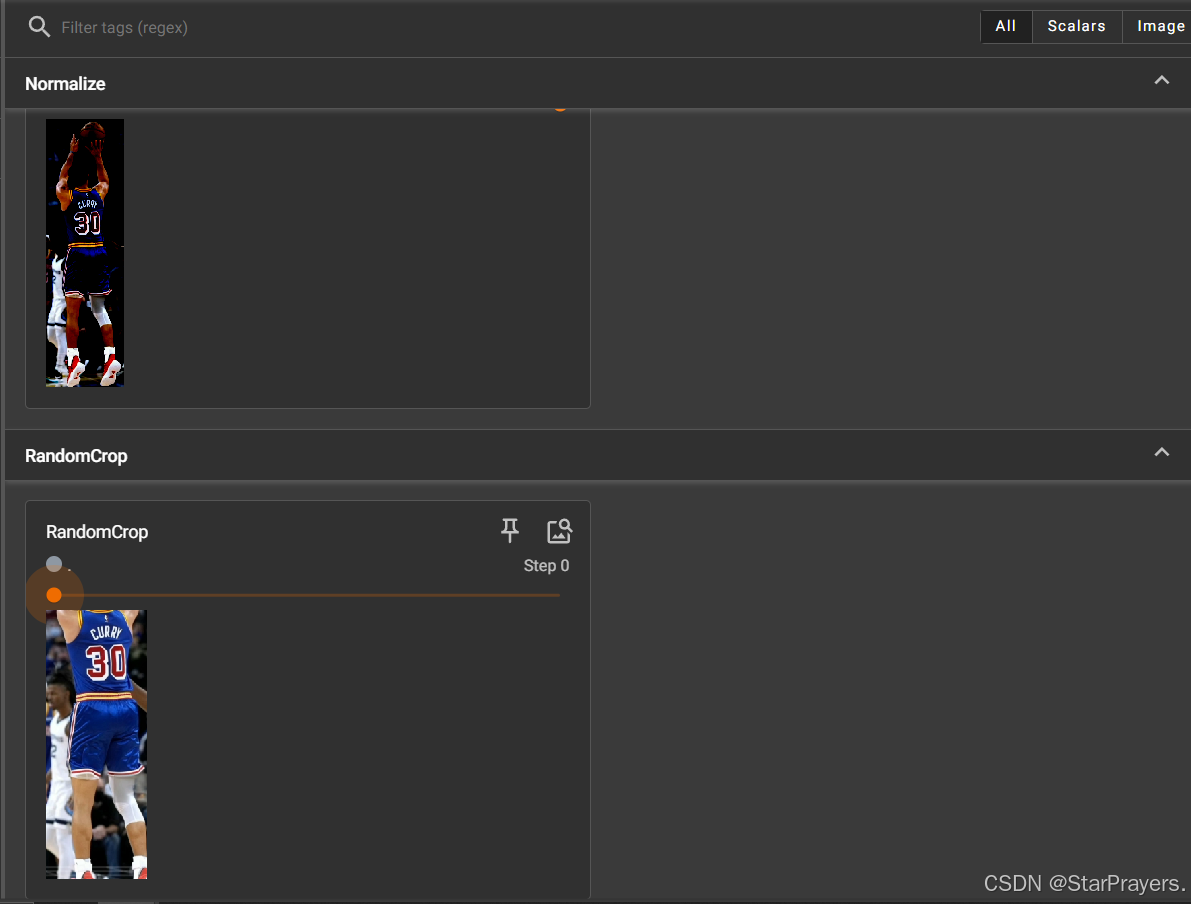Click the search magnifier icon

39,27
